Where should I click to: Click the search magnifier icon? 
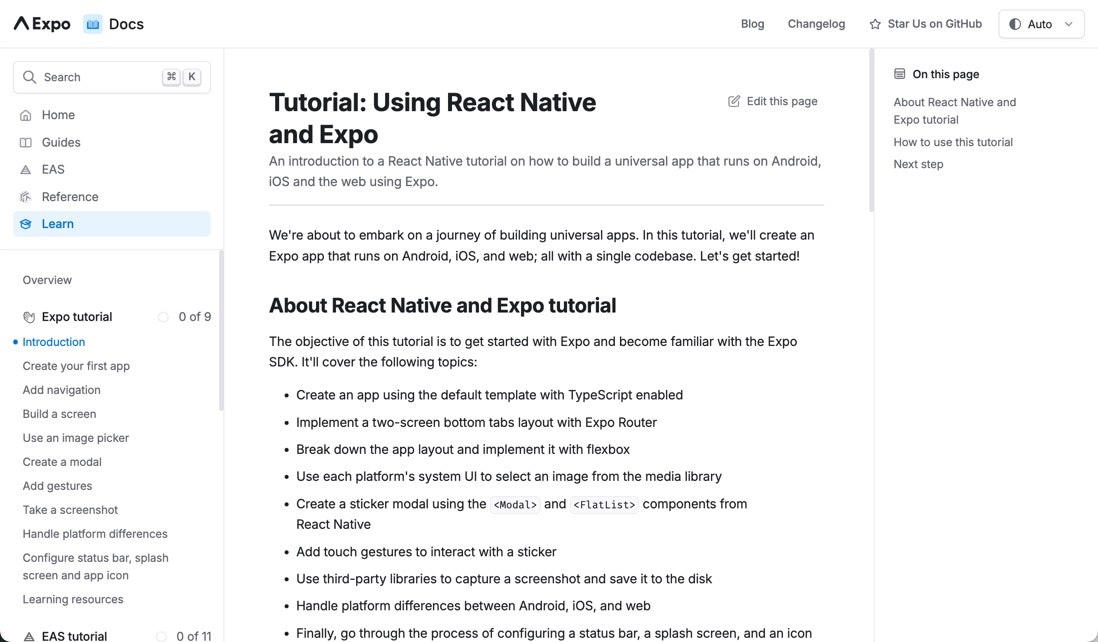click(29, 77)
